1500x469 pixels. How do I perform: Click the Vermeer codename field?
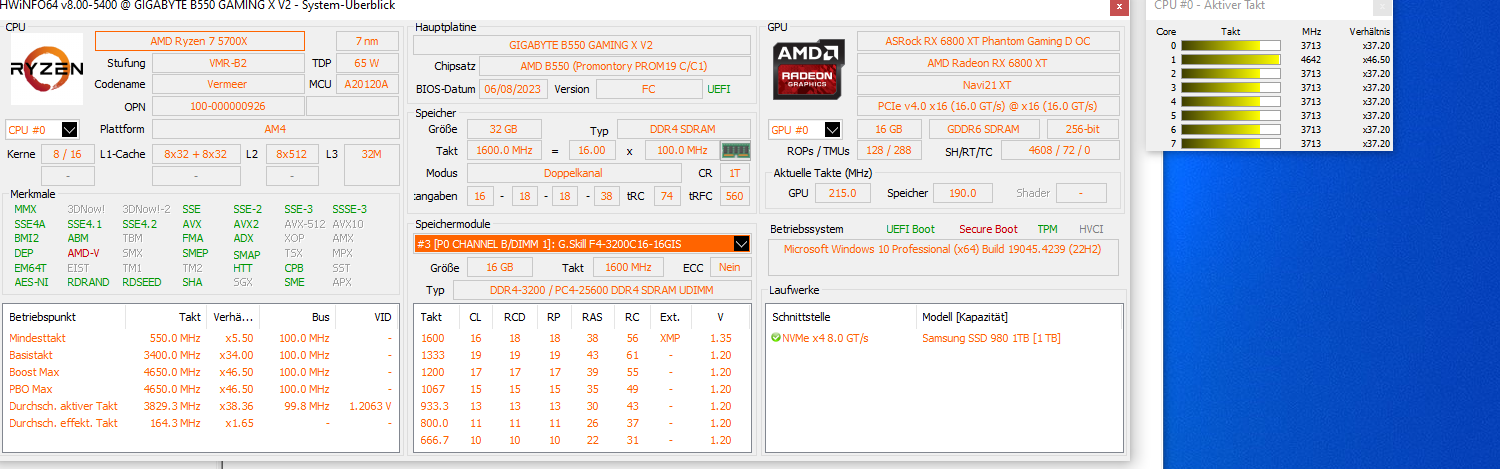pos(228,84)
